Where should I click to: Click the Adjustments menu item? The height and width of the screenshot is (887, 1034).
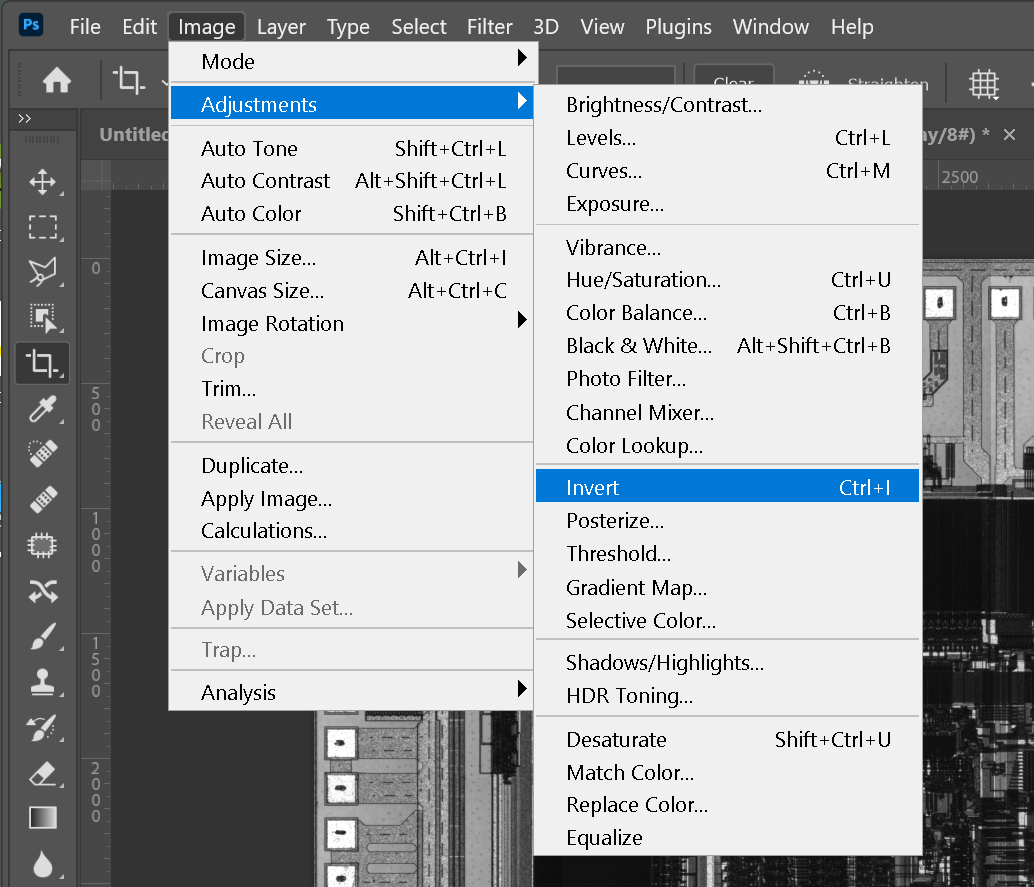click(353, 104)
